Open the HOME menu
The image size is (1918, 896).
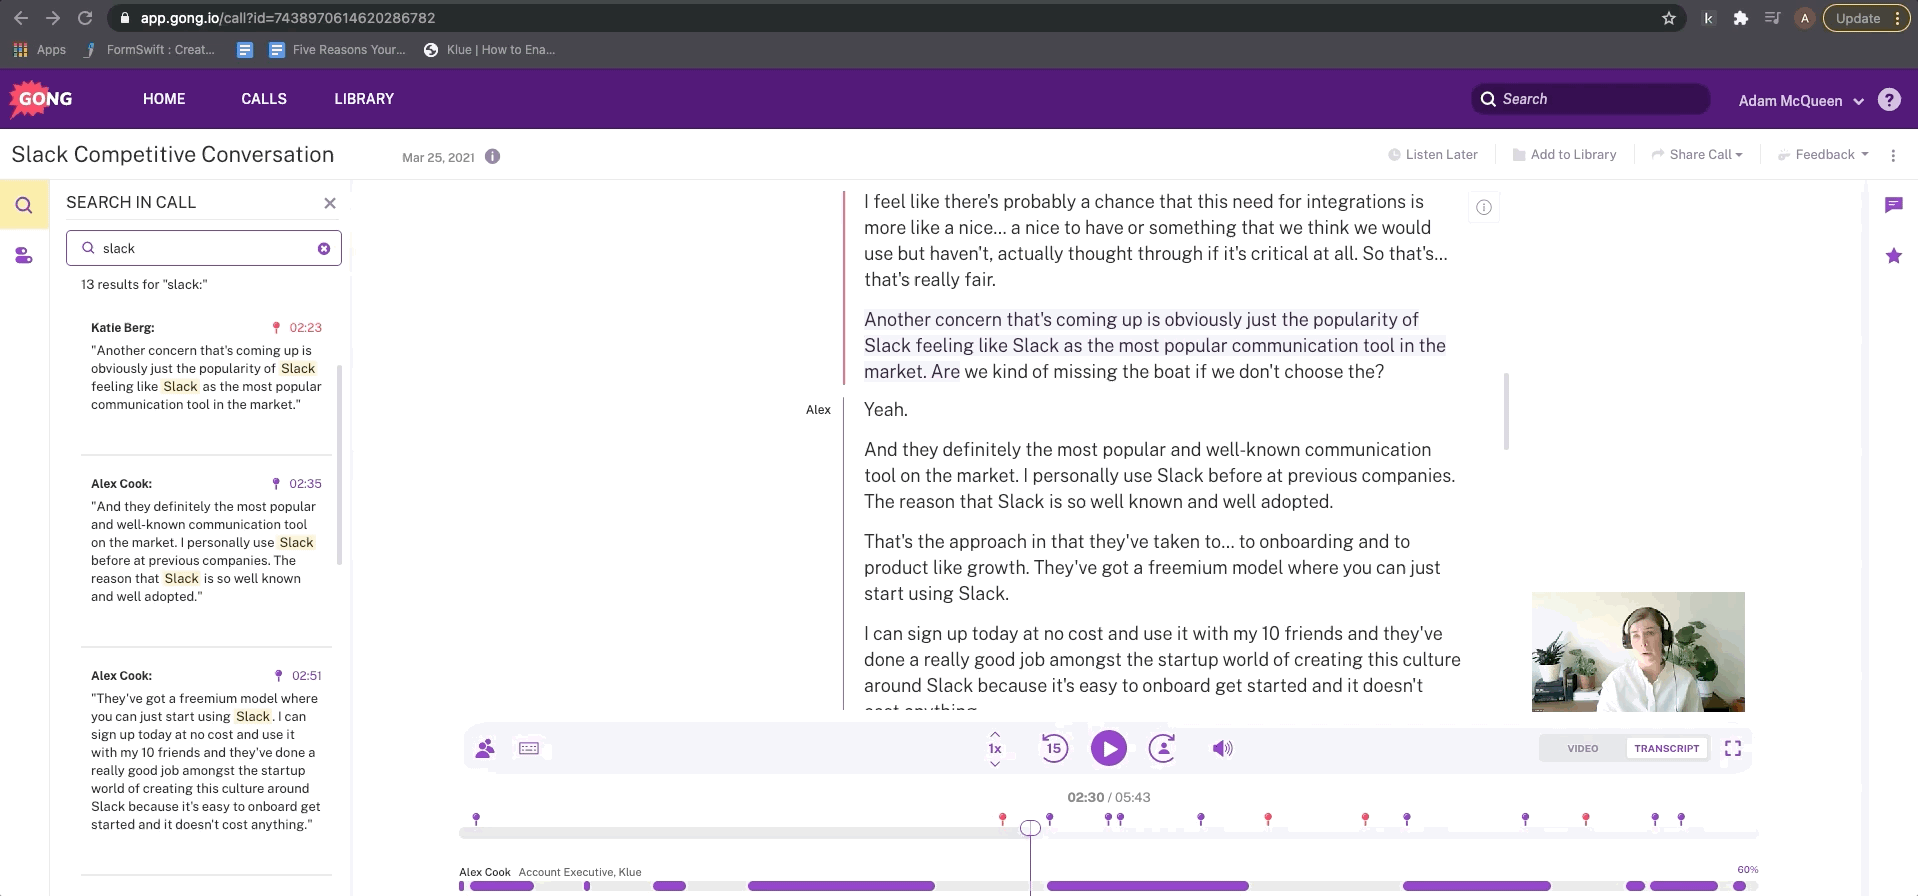pos(164,99)
